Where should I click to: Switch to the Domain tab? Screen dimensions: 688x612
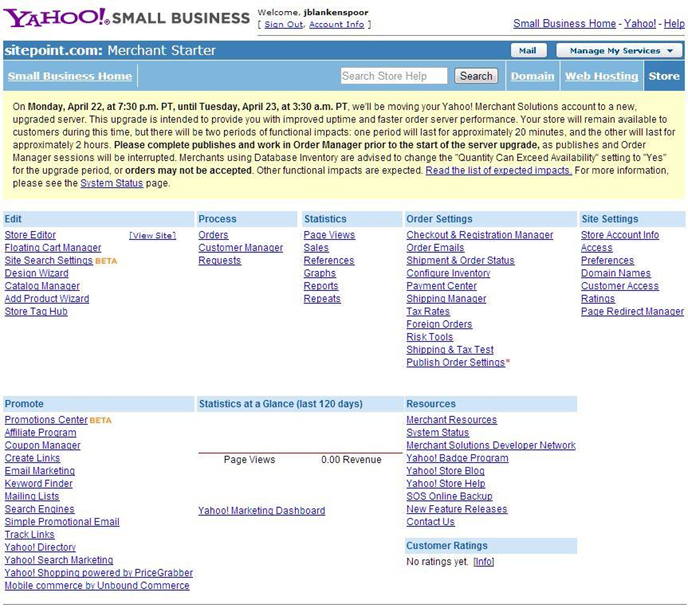(533, 76)
